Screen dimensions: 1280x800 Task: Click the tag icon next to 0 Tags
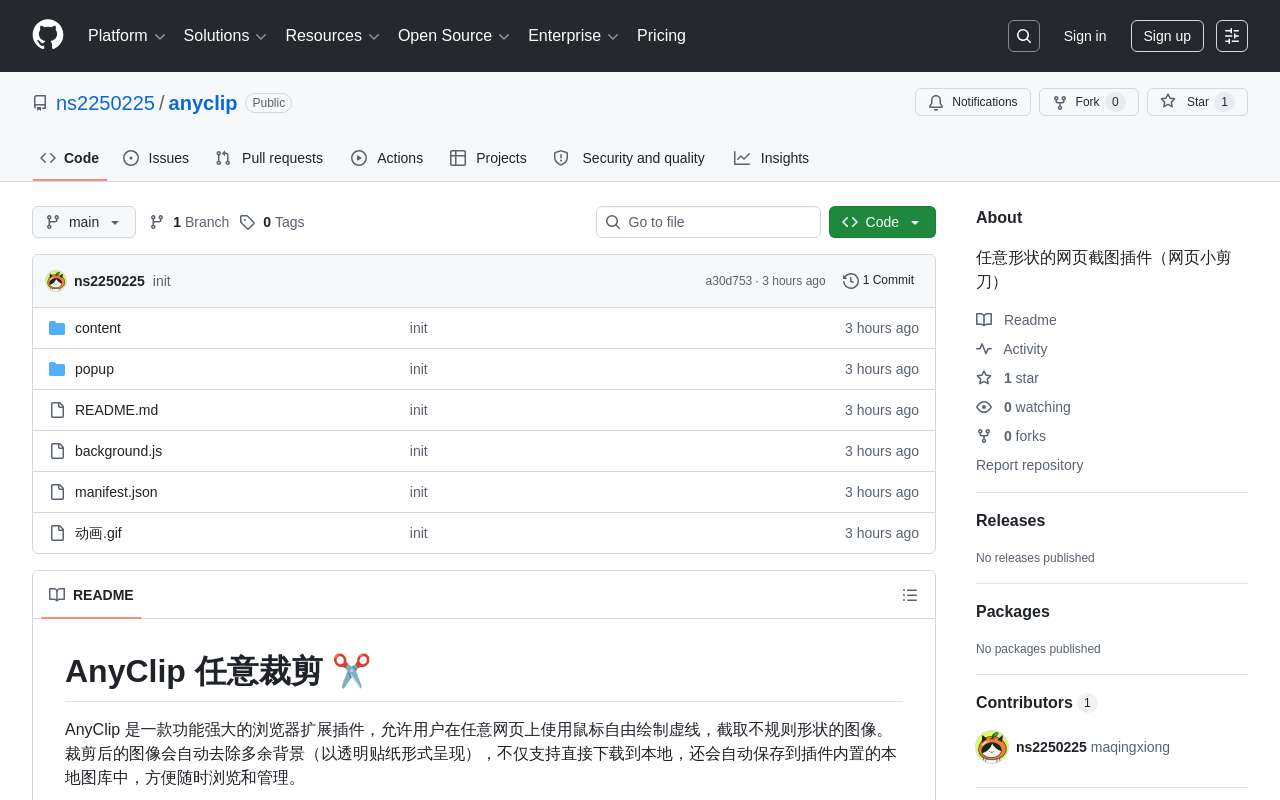(x=247, y=222)
